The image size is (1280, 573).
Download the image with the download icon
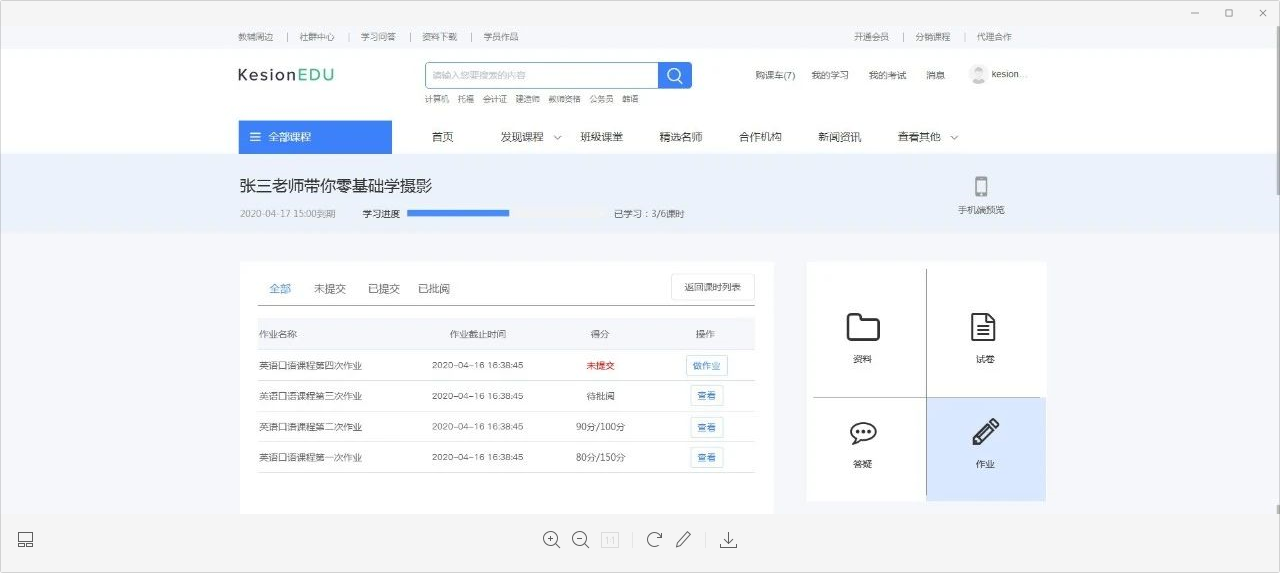728,540
